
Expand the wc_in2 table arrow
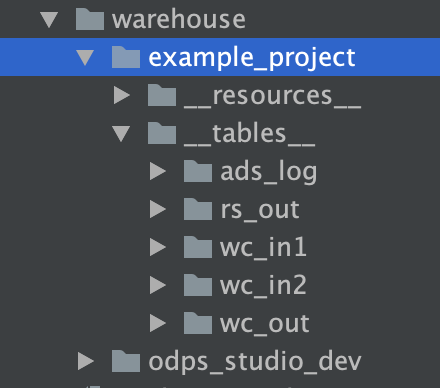click(x=158, y=286)
